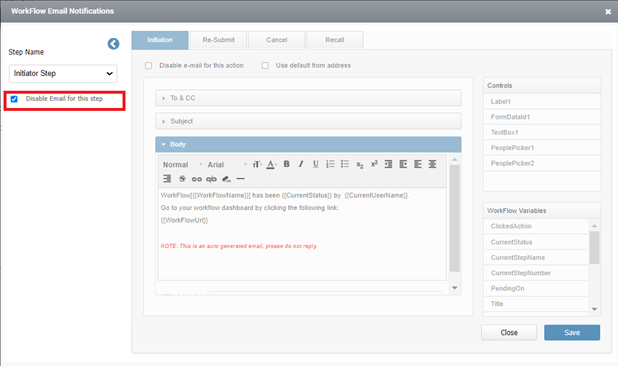Image resolution: width=618 pixels, height=366 pixels.
Task: Insert a numbered list
Action: pos(330,164)
